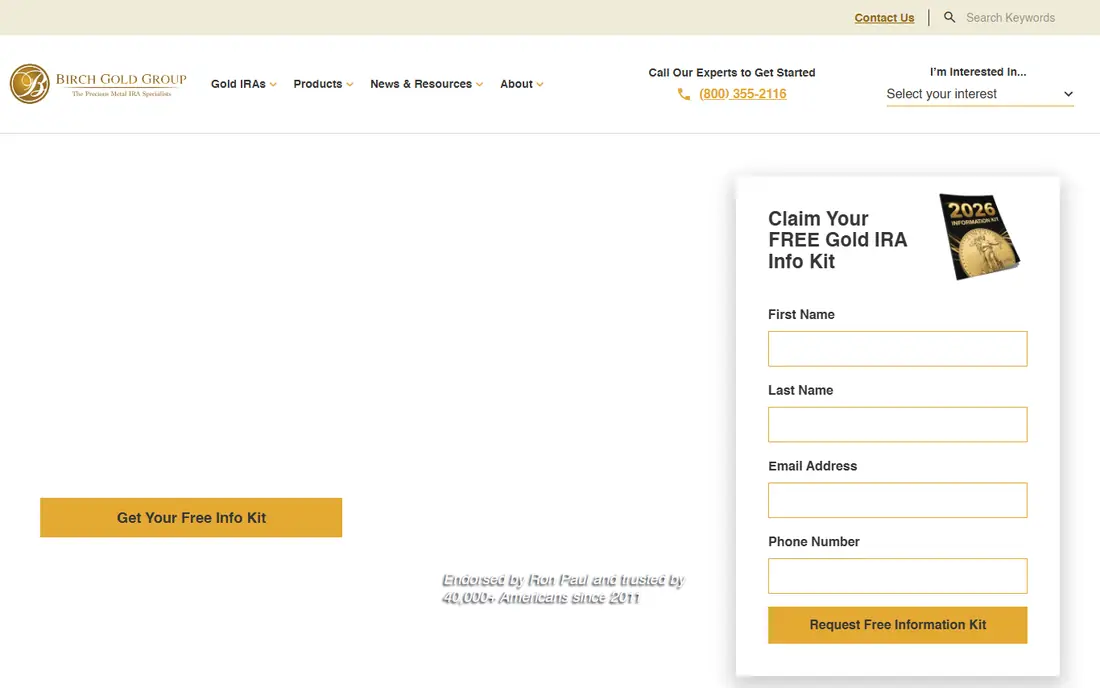The height and width of the screenshot is (688, 1100).
Task: Follow the Contact Us link
Action: coord(884,18)
